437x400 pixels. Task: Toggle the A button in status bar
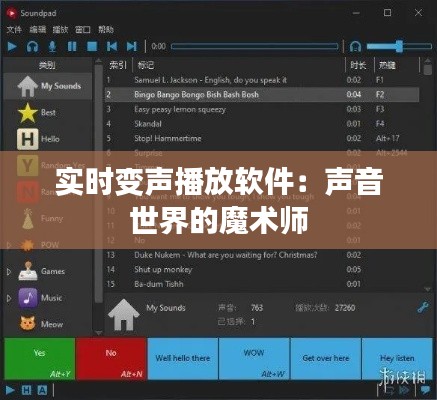coord(42,390)
